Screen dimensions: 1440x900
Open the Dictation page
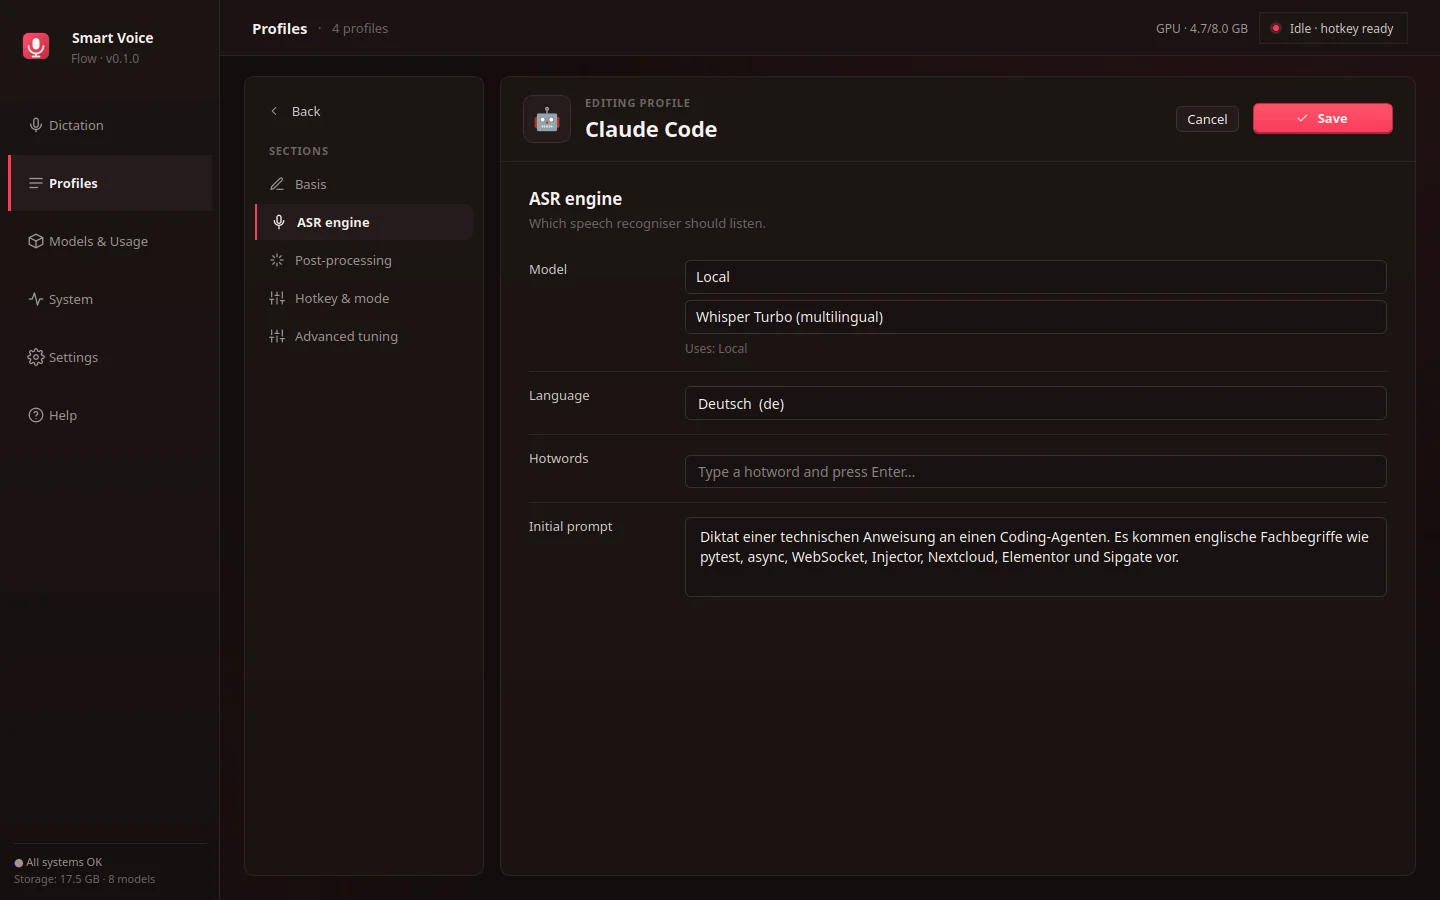pyautogui.click(x=110, y=125)
